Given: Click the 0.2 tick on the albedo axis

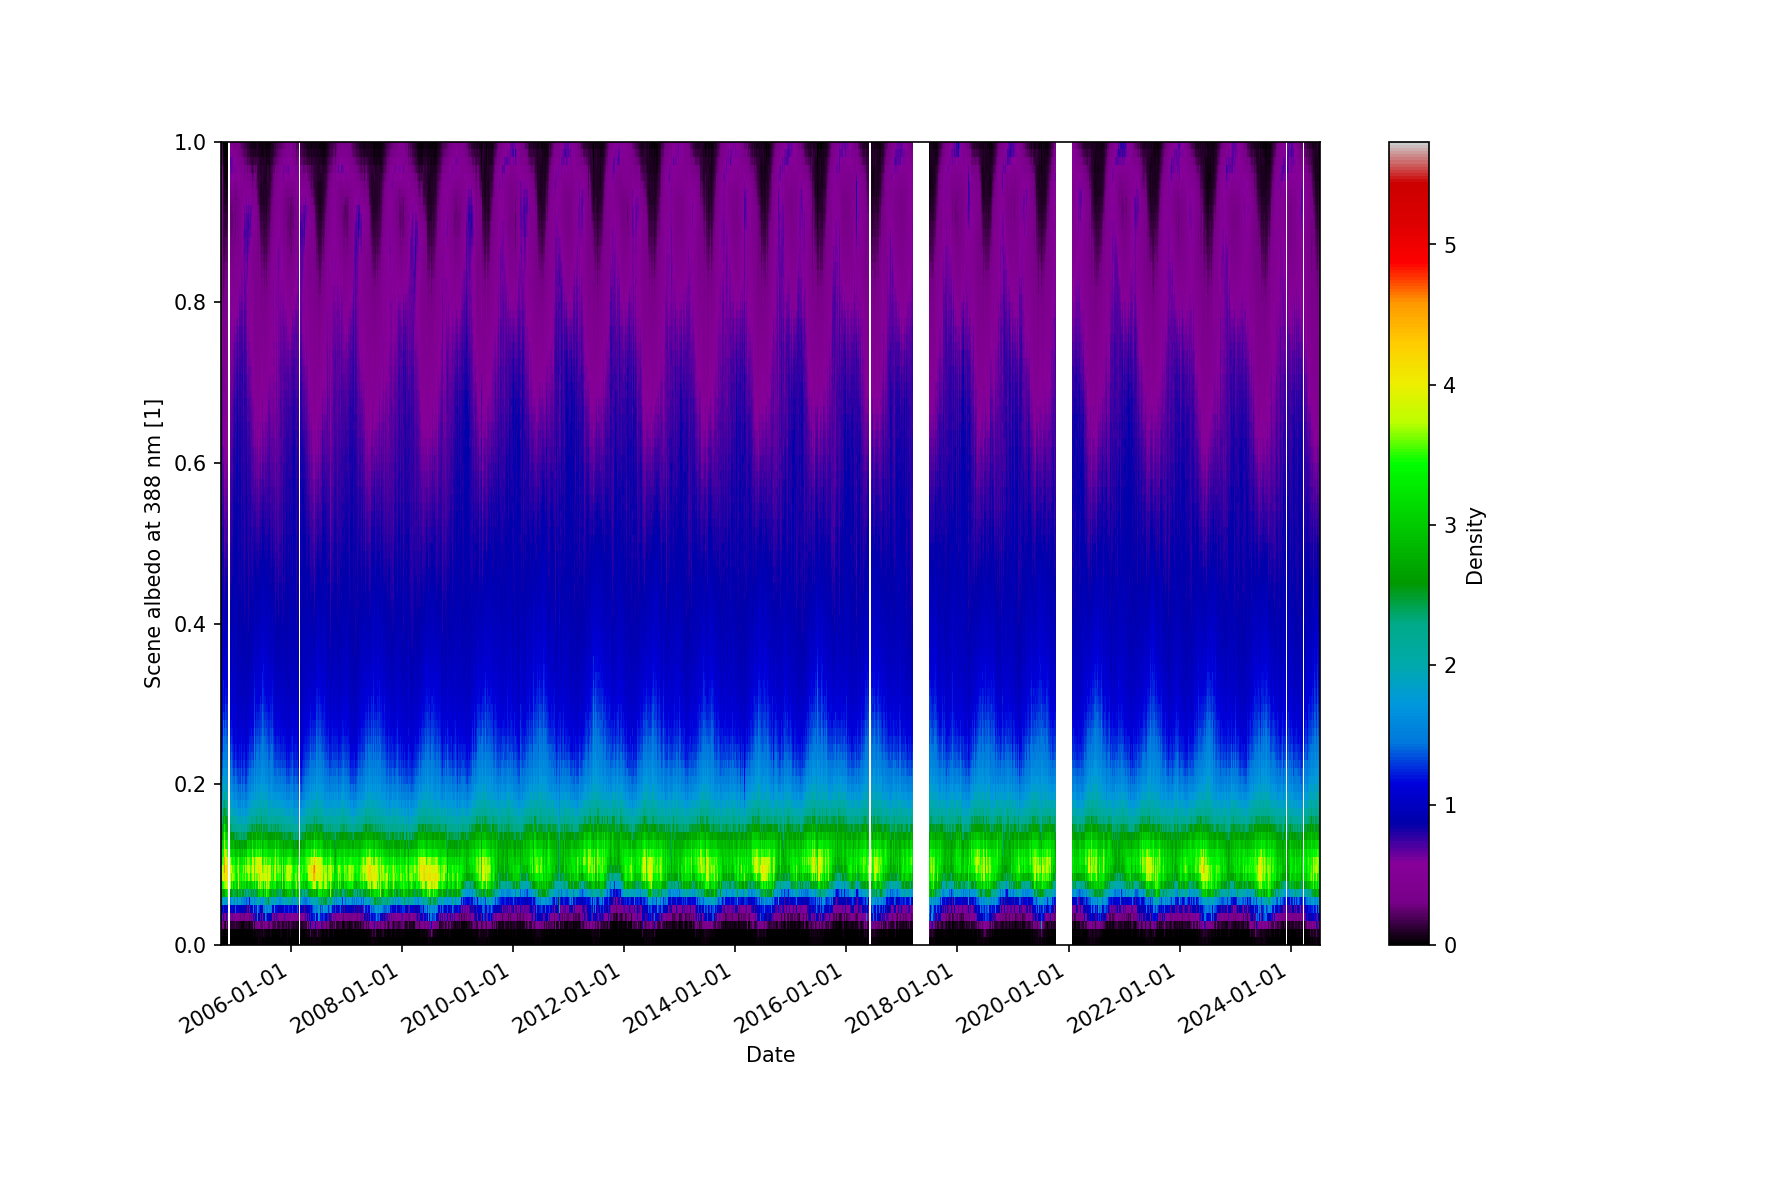Looking at the screenshot, I should tap(190, 785).
